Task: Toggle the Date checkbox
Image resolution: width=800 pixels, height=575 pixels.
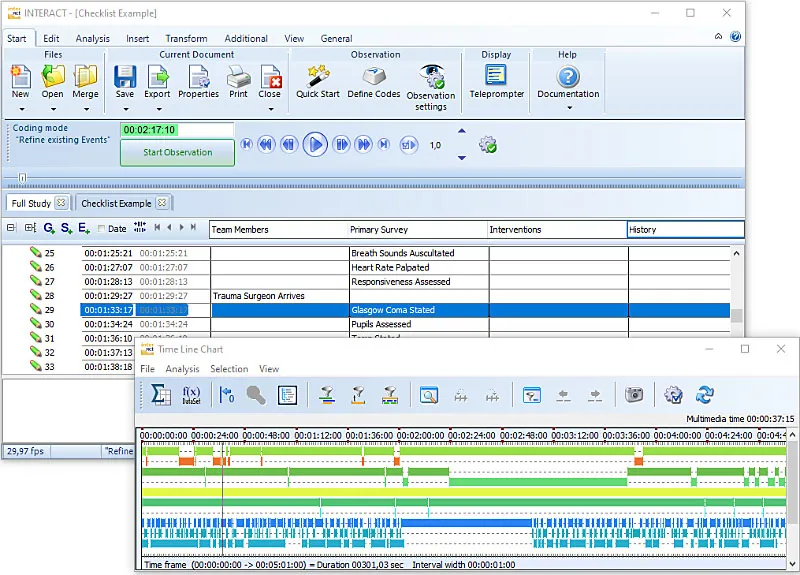Action: (101, 229)
